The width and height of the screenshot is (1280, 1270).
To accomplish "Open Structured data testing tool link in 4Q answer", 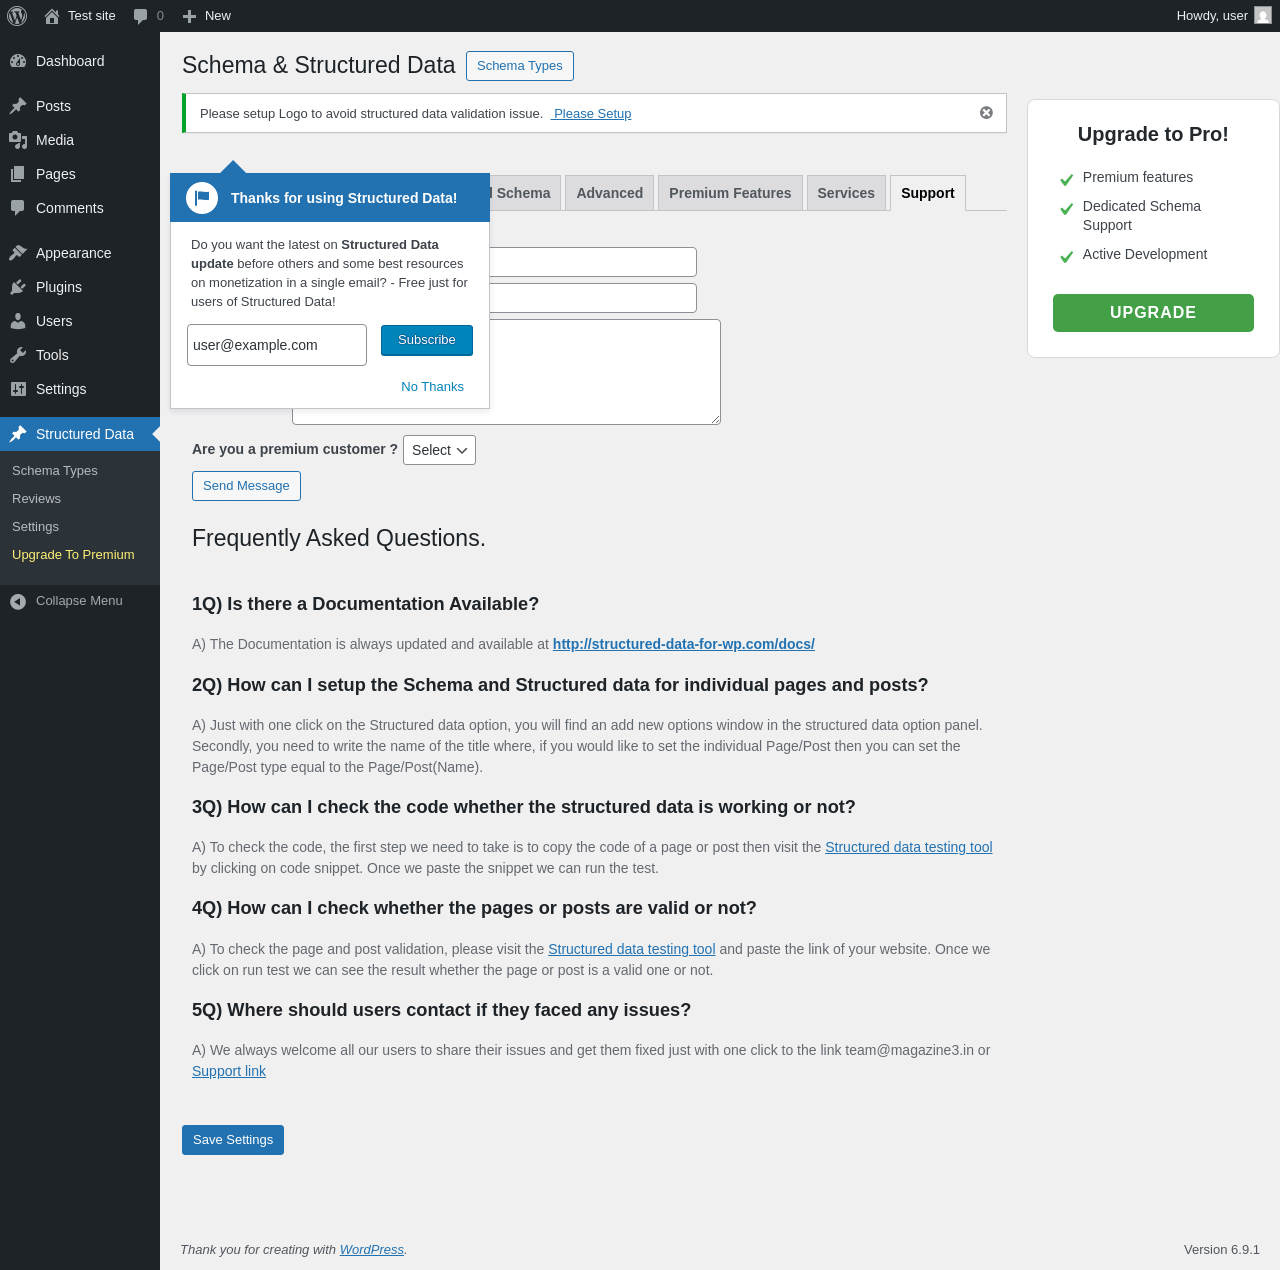I will click(632, 949).
